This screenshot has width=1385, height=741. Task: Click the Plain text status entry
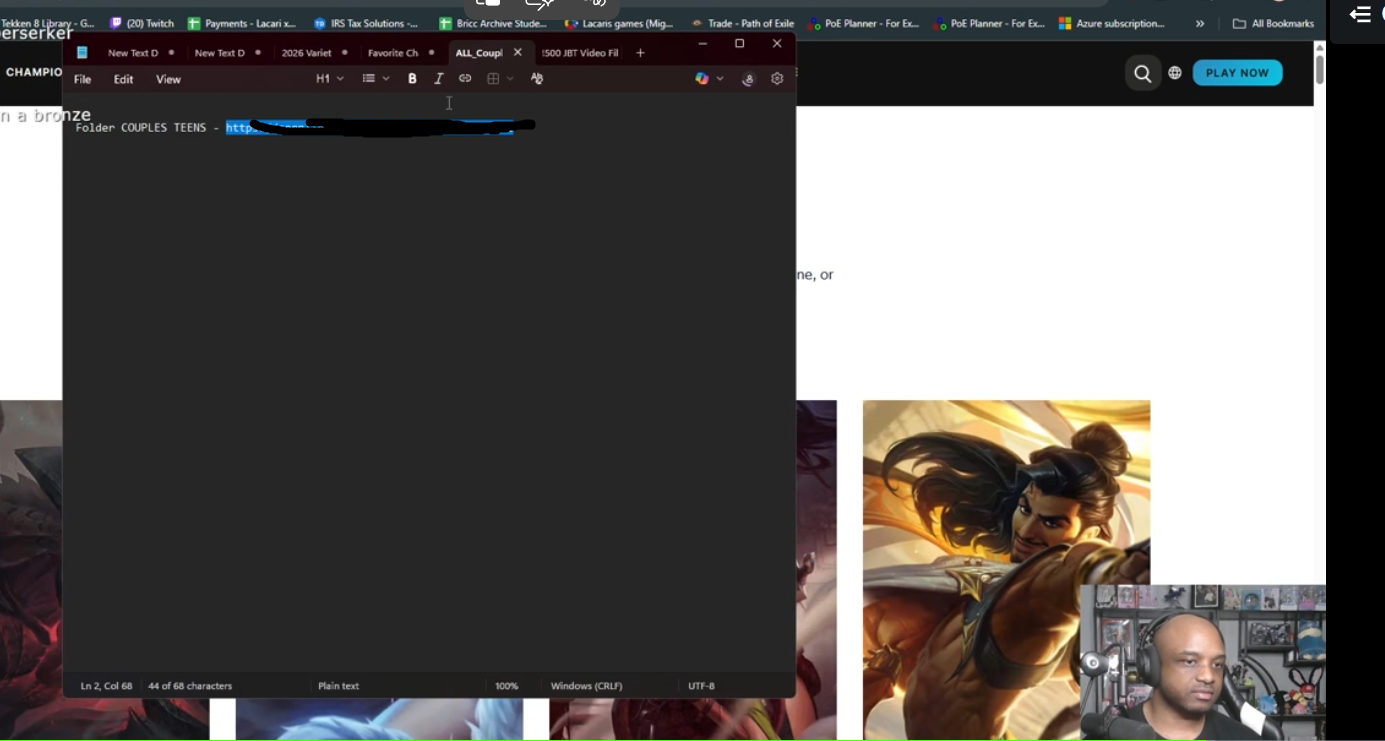pos(338,686)
